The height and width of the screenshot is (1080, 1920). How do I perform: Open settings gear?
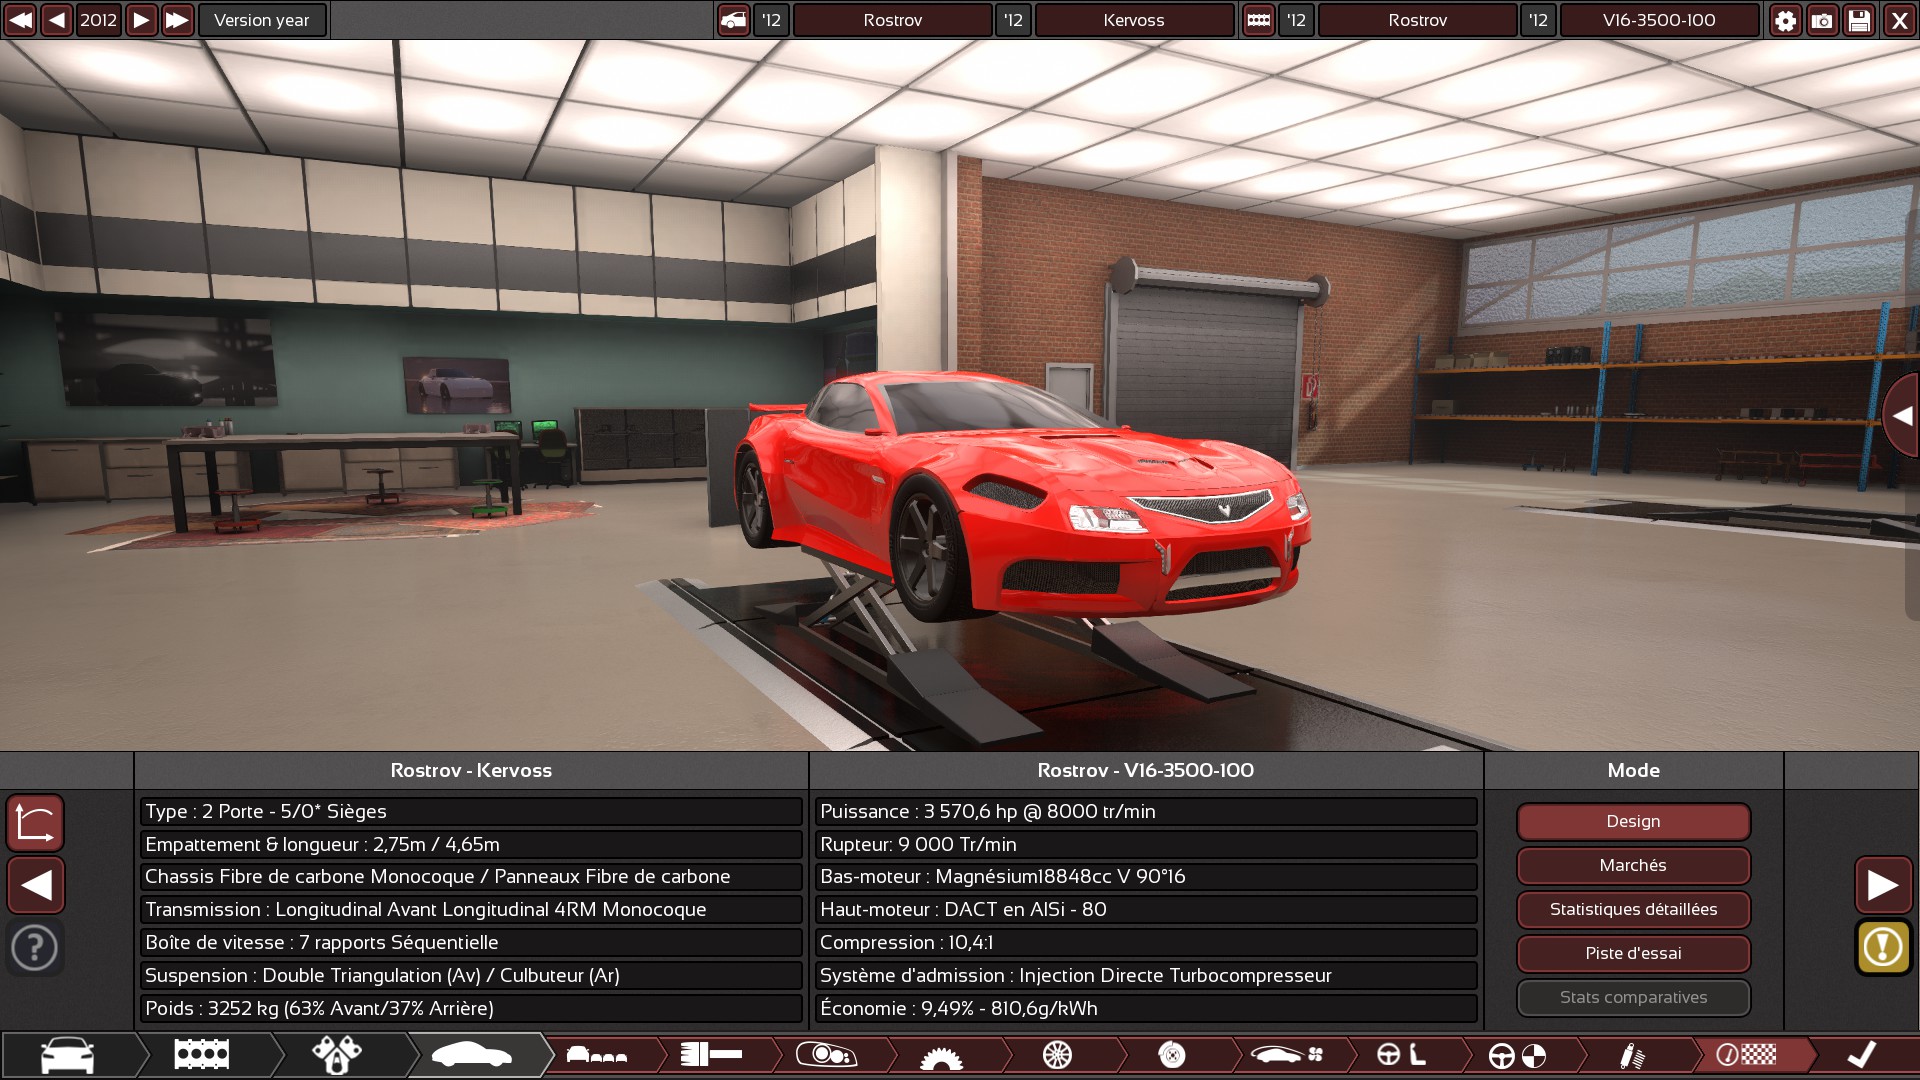(x=1785, y=20)
